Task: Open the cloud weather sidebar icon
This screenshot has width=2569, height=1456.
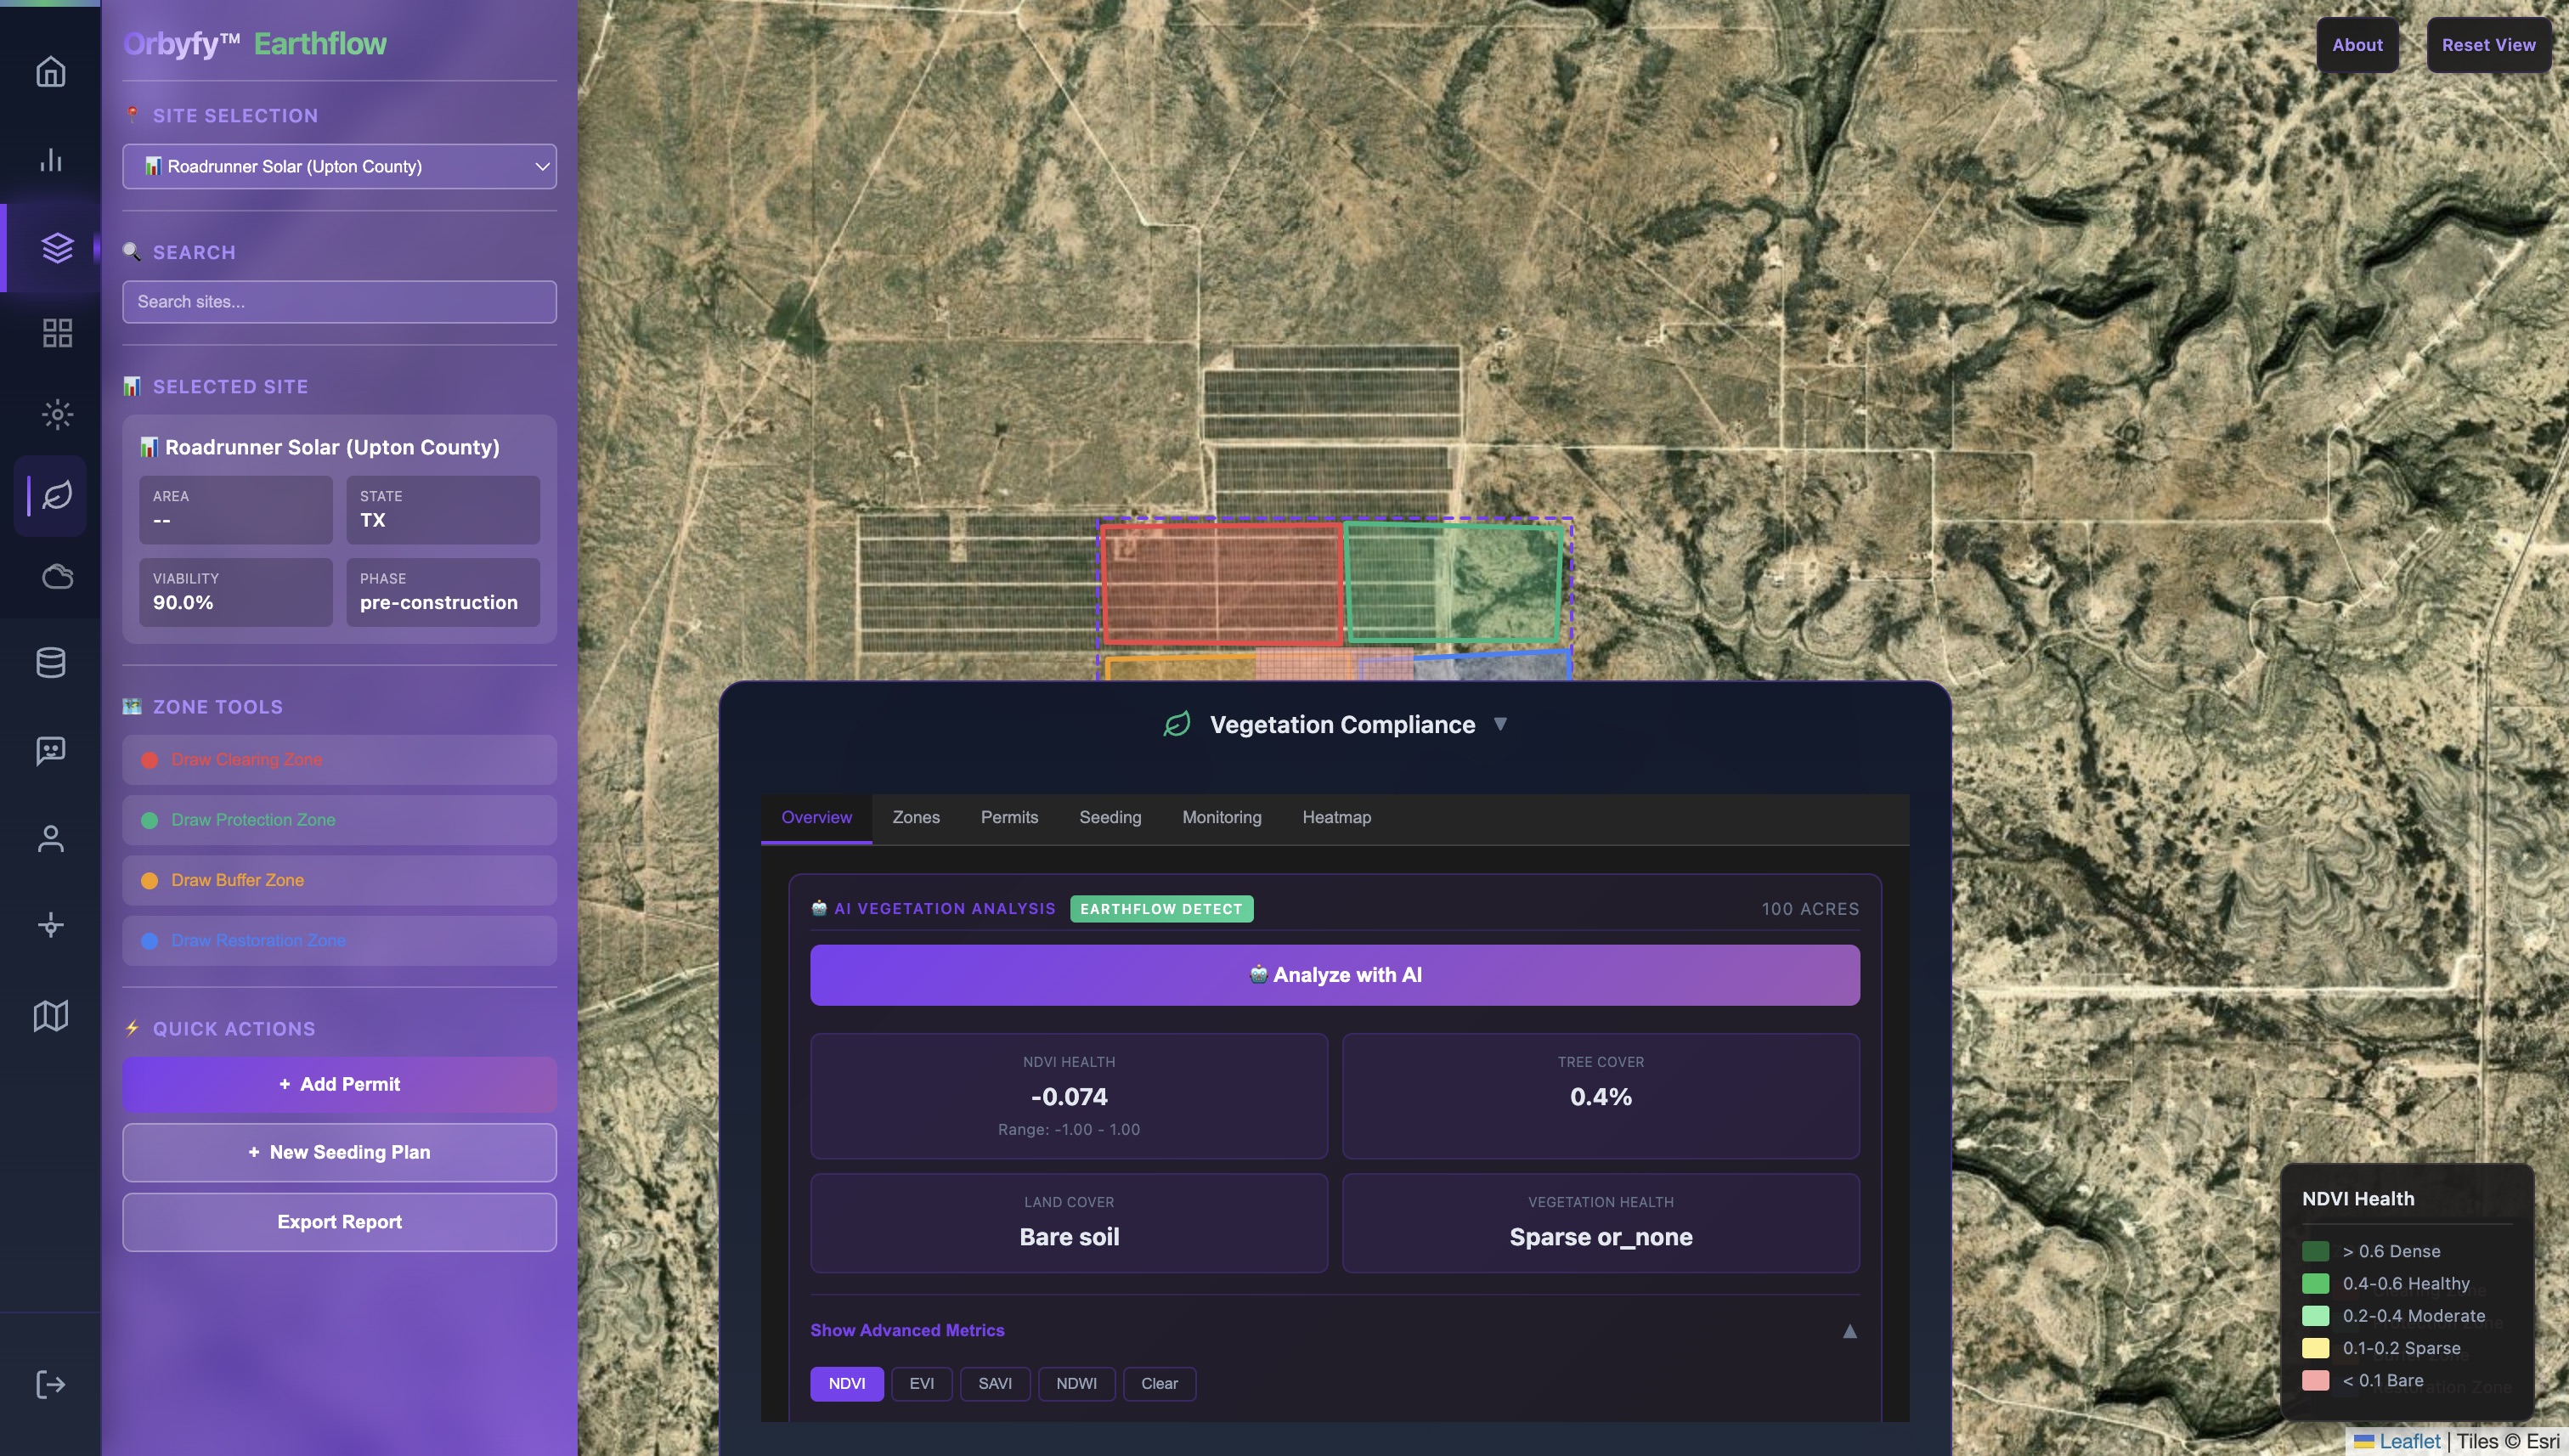Action: tap(57, 577)
